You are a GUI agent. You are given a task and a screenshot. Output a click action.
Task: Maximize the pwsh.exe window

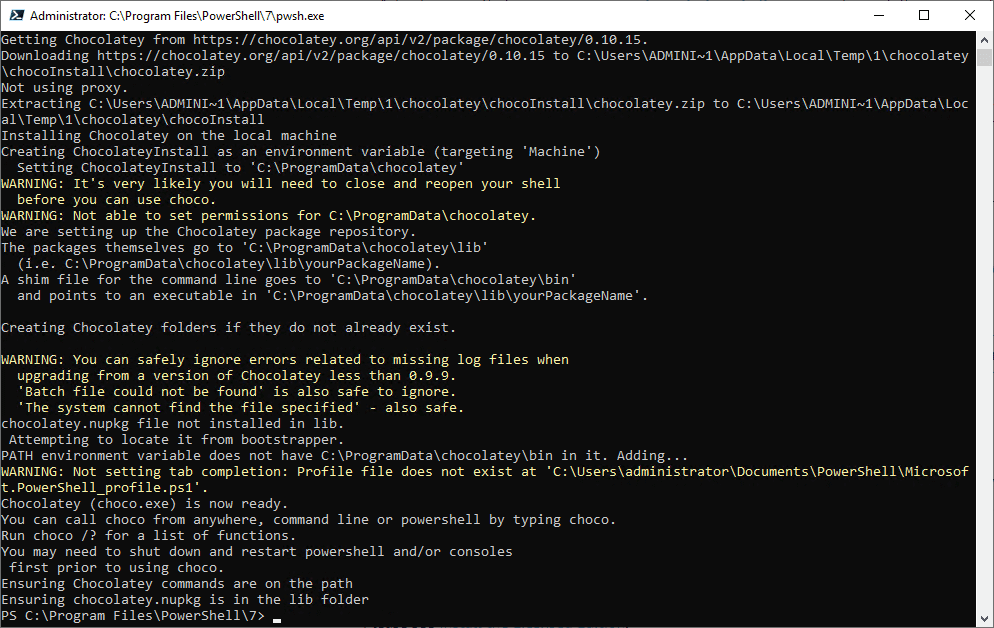[924, 15]
